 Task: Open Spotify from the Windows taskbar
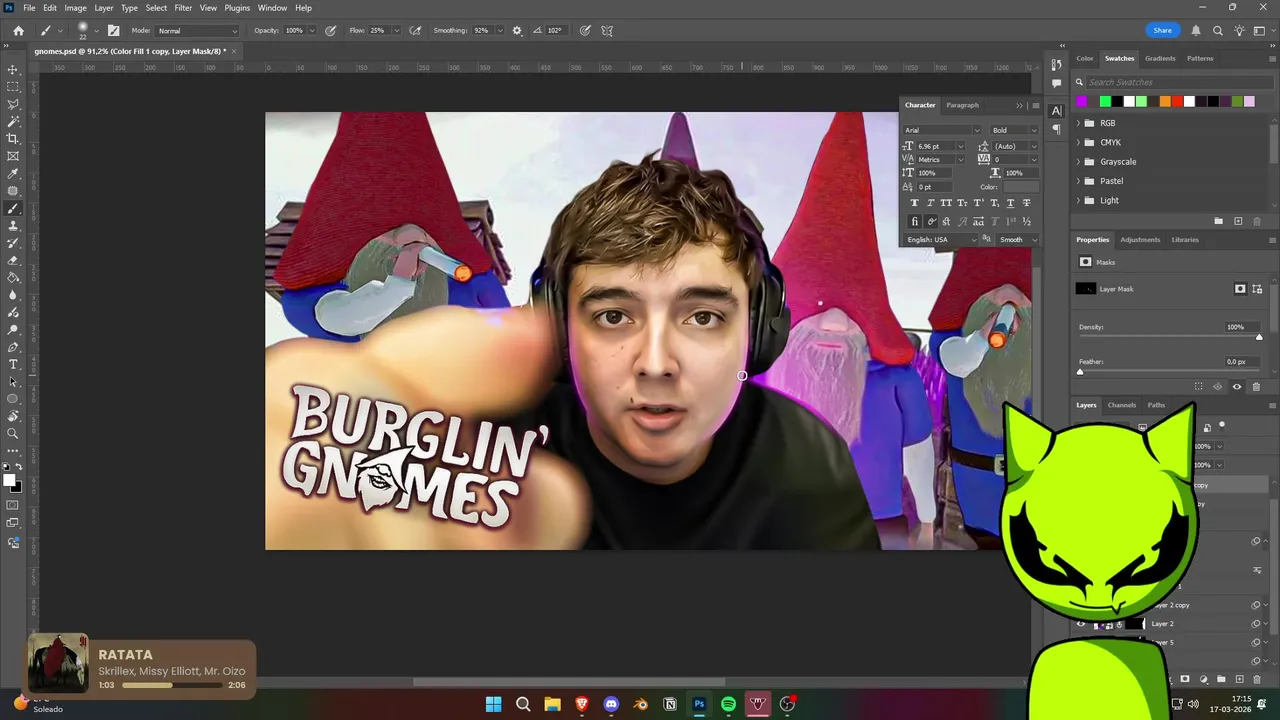coord(728,704)
